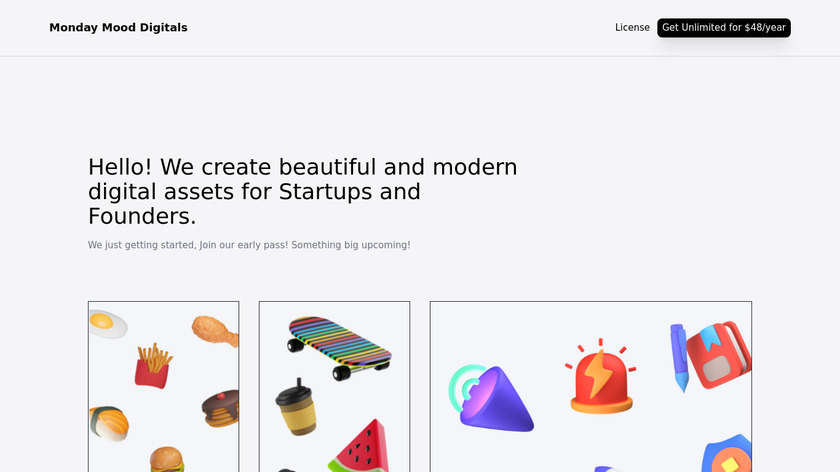
Task: Select the hamburger icon
Action: coord(166,460)
